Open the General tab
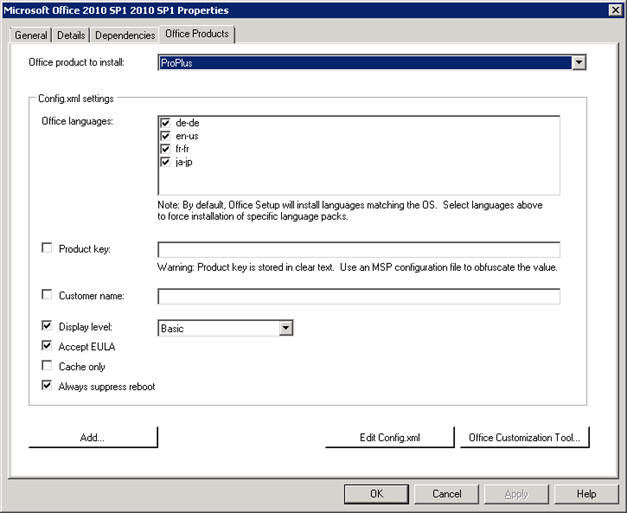Image resolution: width=627 pixels, height=513 pixels. click(x=31, y=35)
